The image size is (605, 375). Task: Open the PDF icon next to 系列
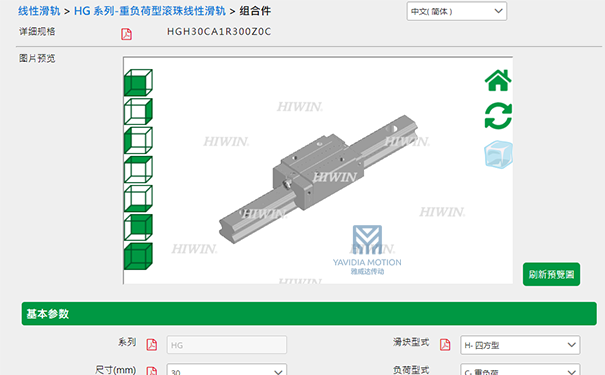152,344
